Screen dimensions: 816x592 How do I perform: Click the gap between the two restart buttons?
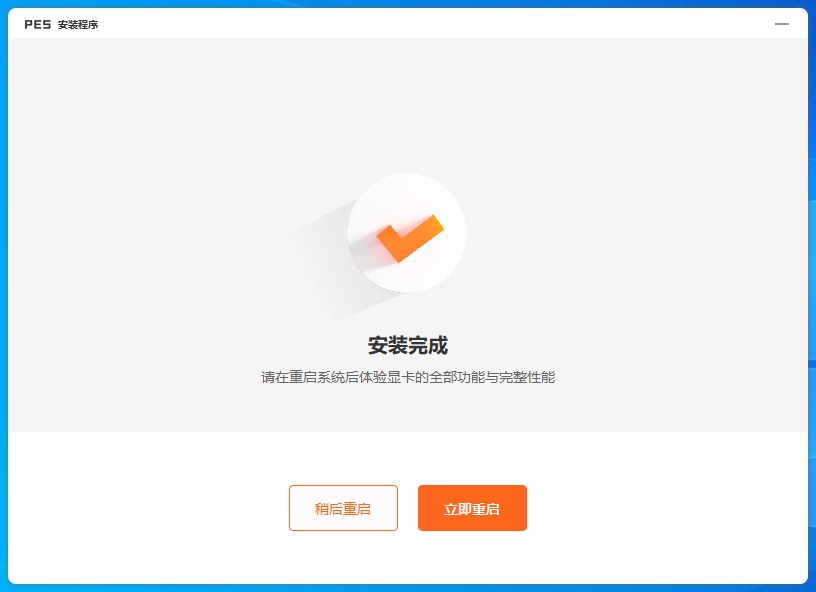click(408, 508)
